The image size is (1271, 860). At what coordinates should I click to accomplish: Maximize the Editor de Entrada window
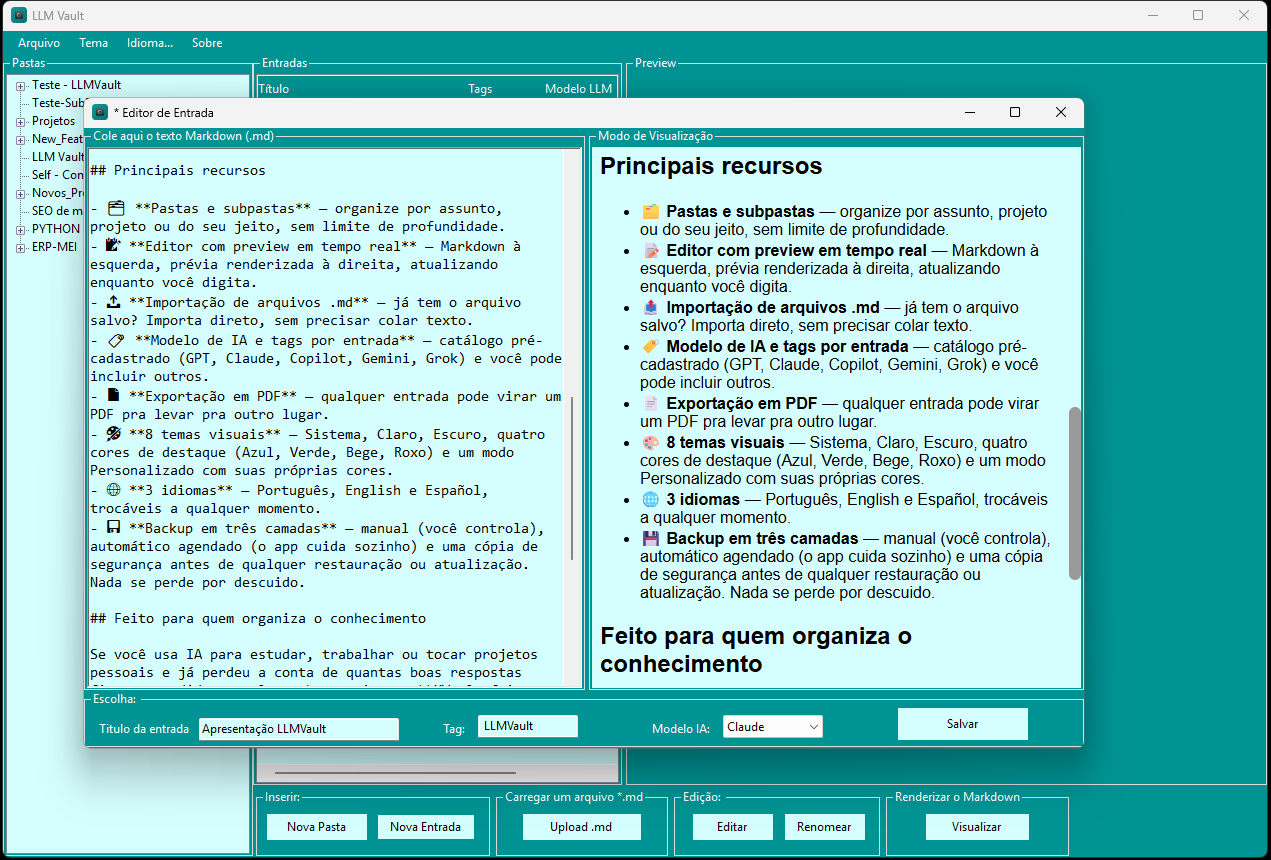(1015, 112)
